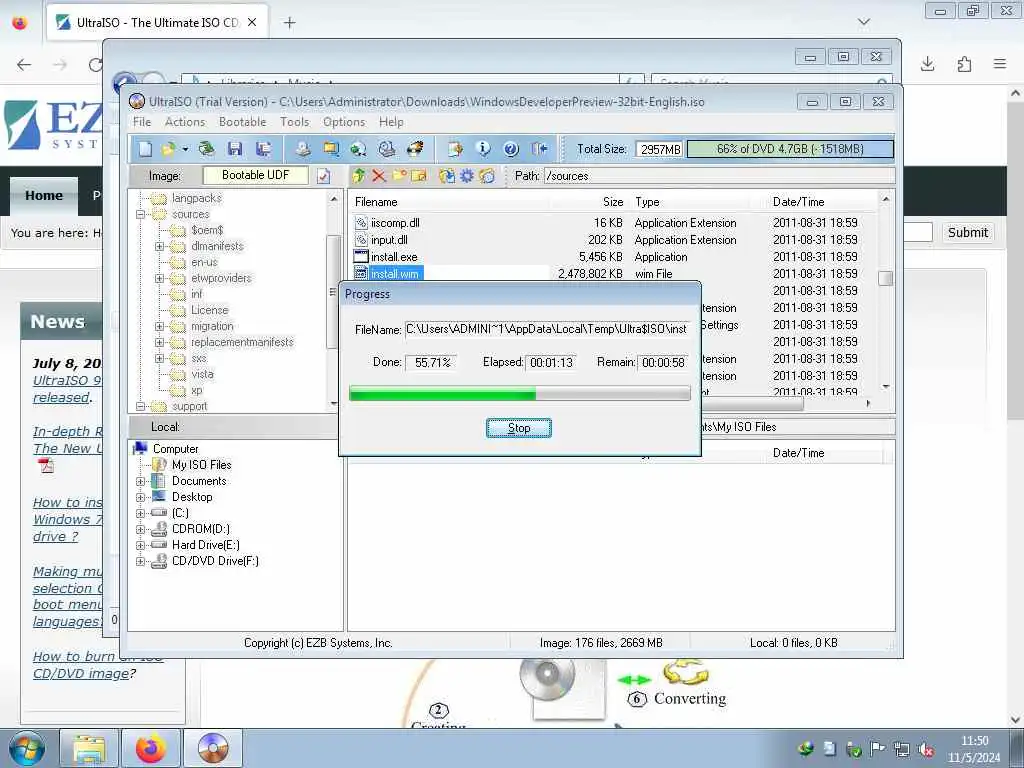
Task: Click the Extract files icon in image toolbar
Action: click(x=447, y=176)
